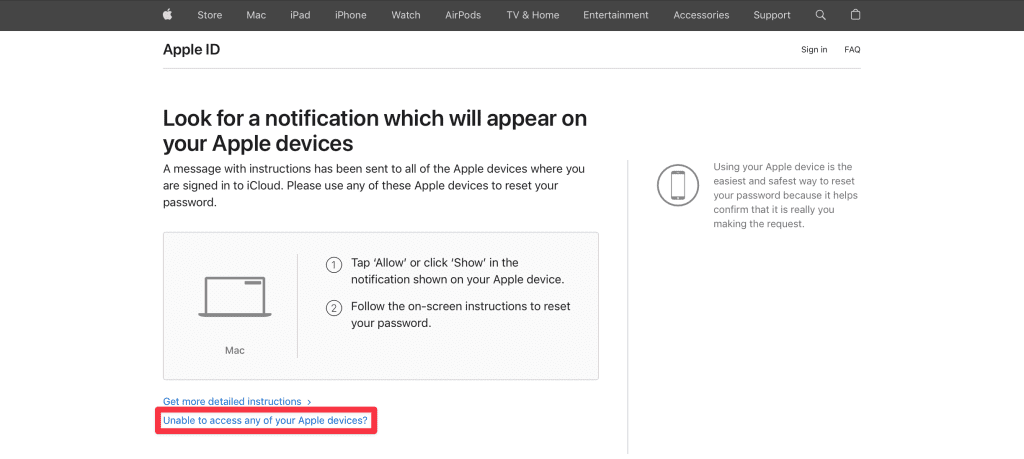Open the iPad menu item
Image resolution: width=1024 pixels, height=459 pixels.
pyautogui.click(x=300, y=15)
